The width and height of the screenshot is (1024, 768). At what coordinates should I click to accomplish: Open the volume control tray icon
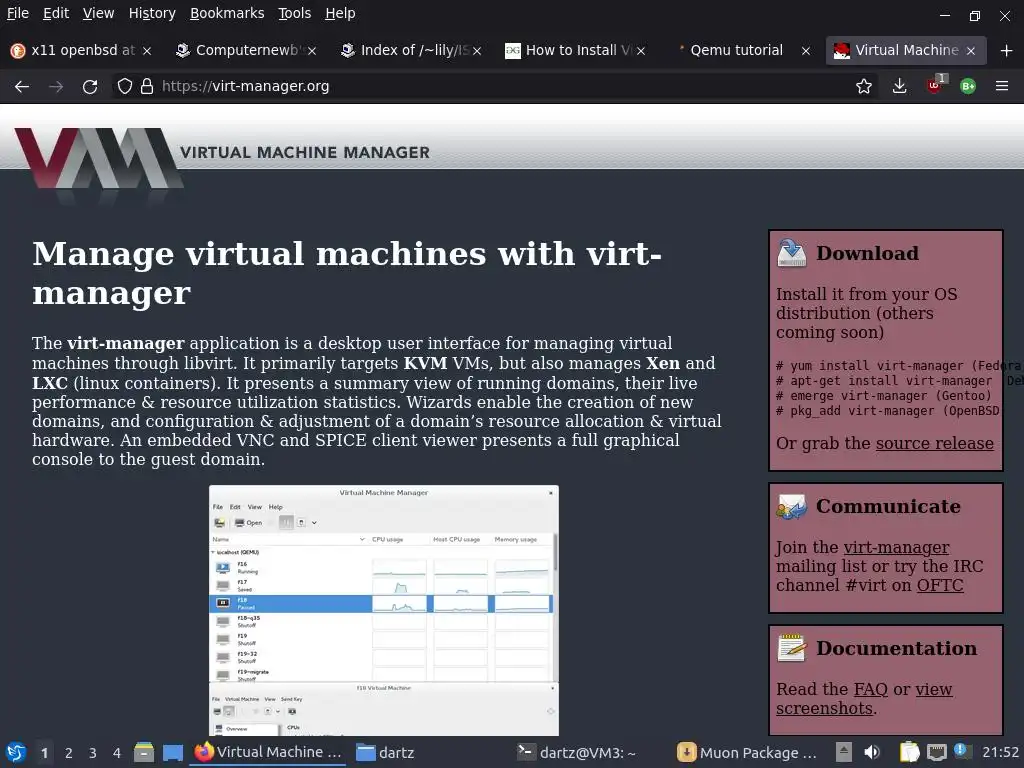(x=872, y=752)
